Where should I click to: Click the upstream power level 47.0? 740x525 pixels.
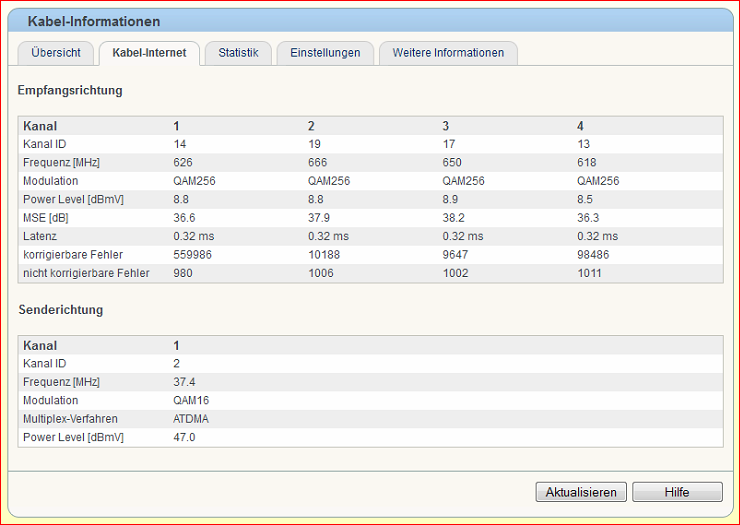tap(184, 438)
